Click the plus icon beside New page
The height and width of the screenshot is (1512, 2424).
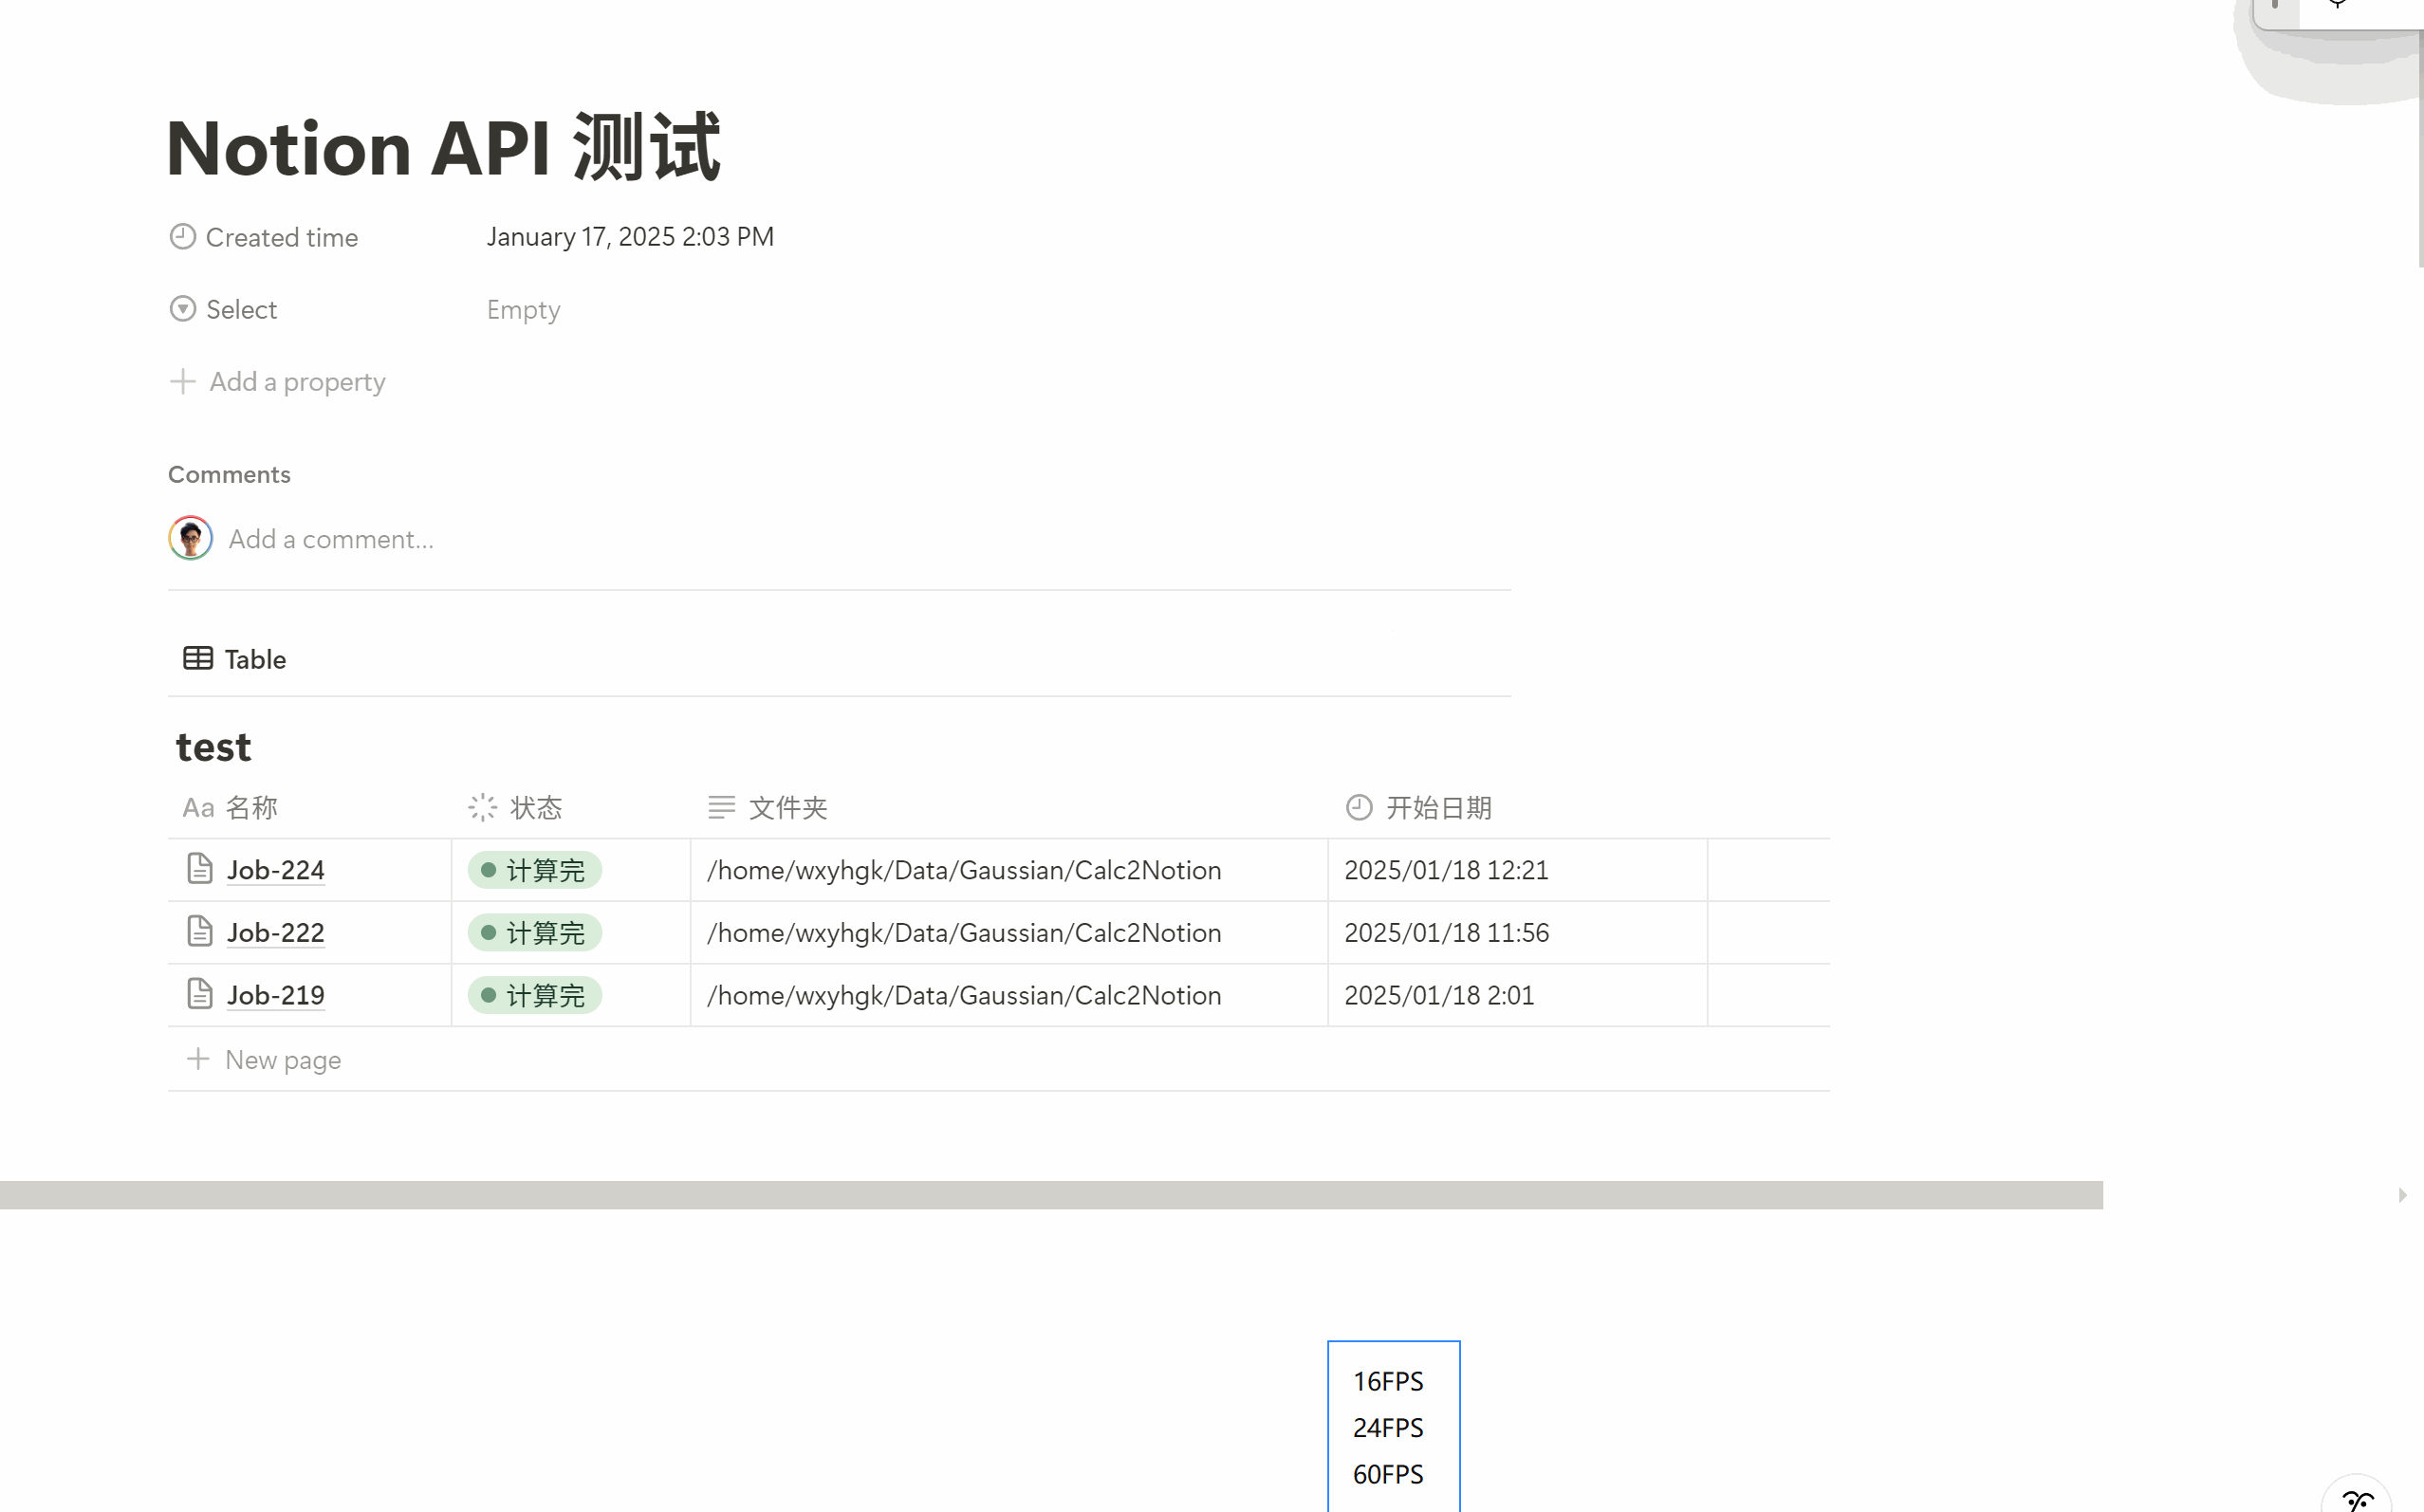[198, 1058]
